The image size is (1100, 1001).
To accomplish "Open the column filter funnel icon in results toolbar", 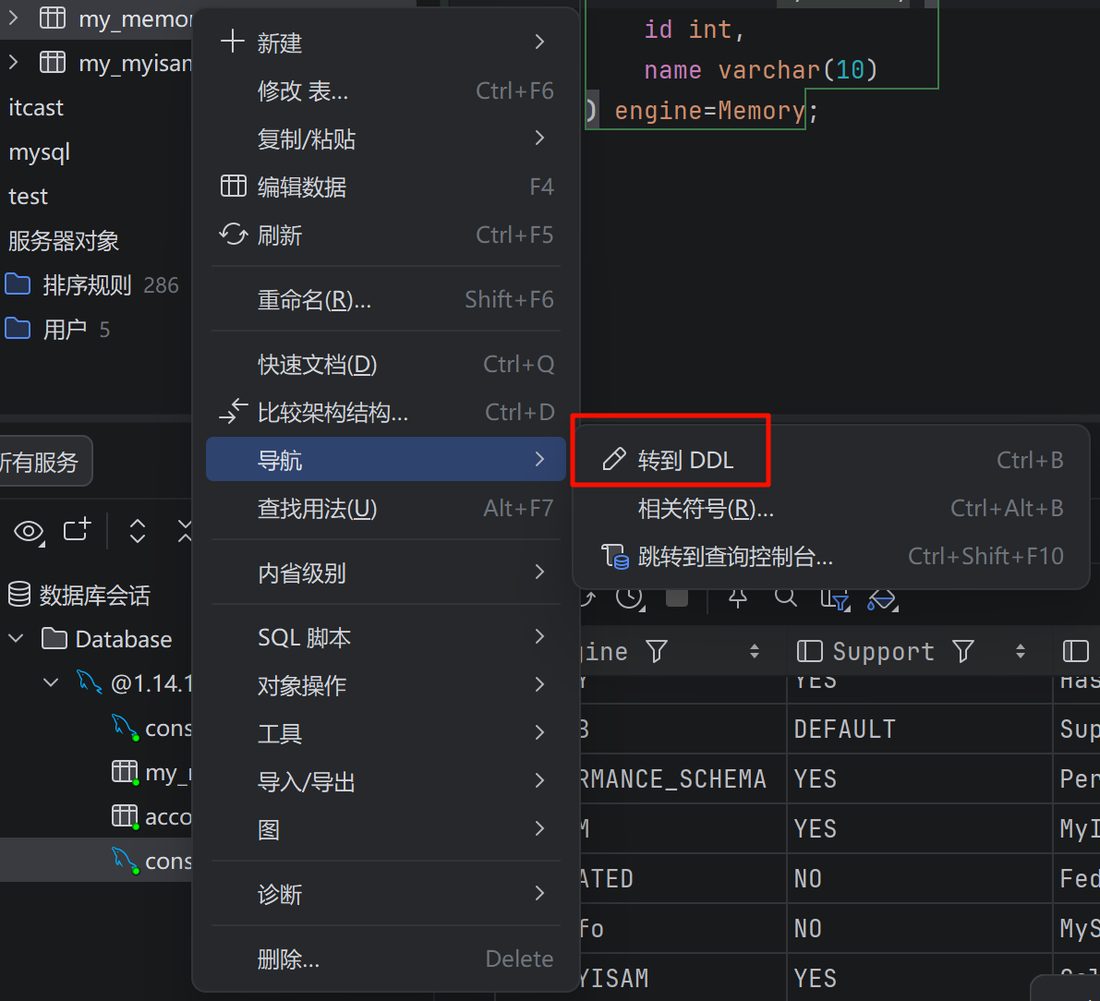I will 835,599.
